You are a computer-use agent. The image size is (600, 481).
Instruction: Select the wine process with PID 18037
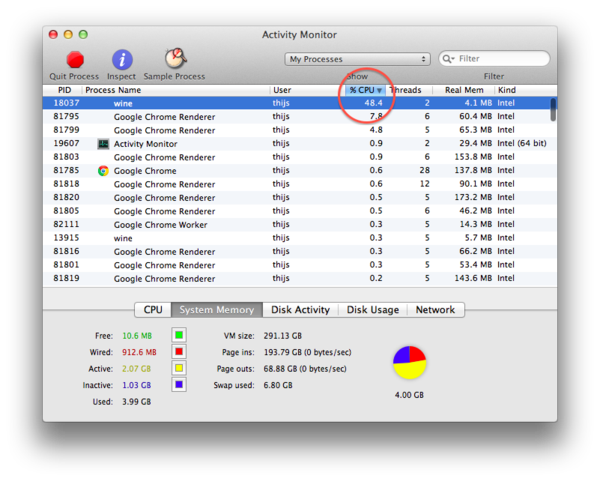[x=300, y=103]
